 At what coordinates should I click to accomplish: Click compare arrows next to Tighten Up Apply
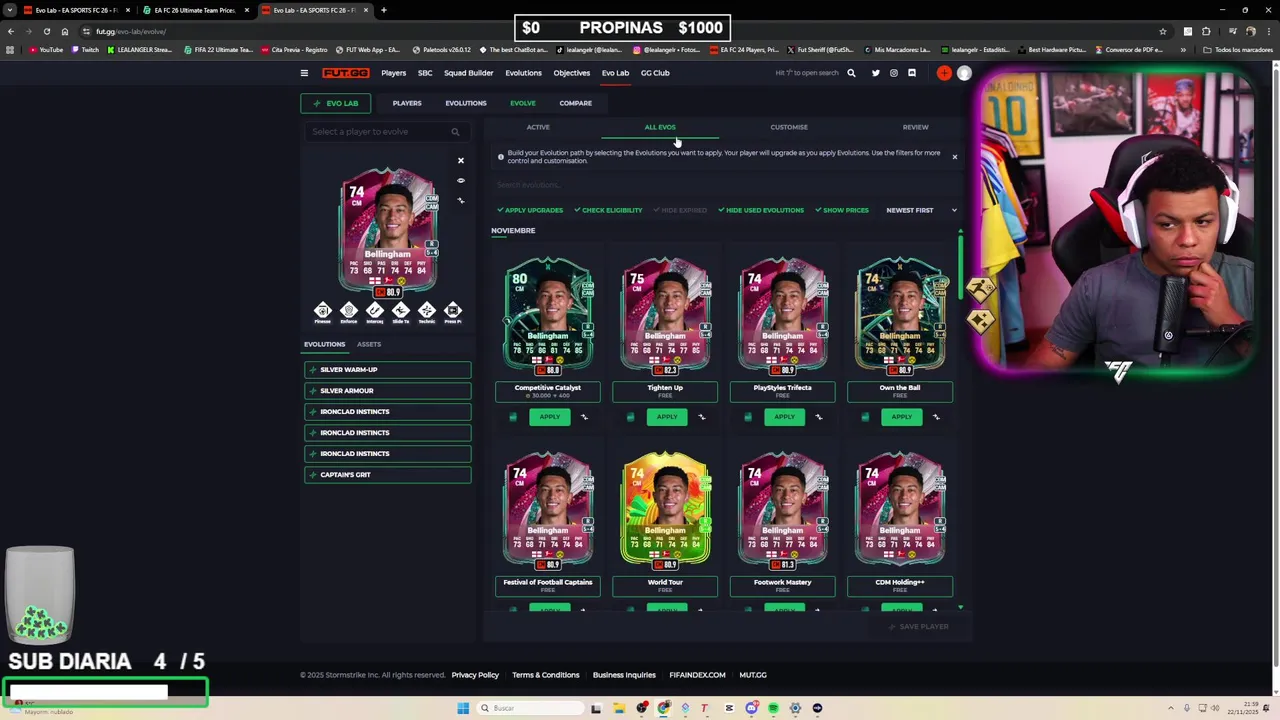[x=701, y=417]
